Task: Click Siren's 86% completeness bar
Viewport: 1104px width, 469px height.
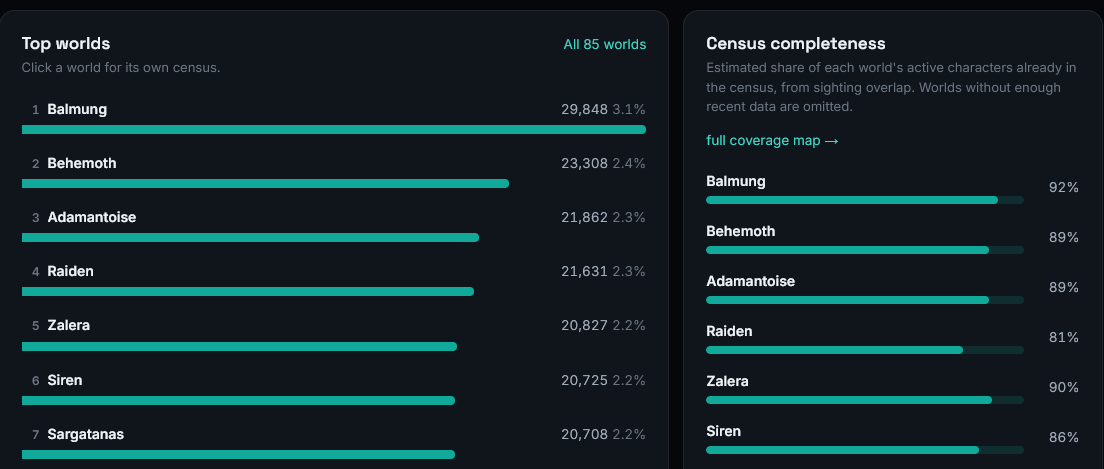Action: coord(865,450)
